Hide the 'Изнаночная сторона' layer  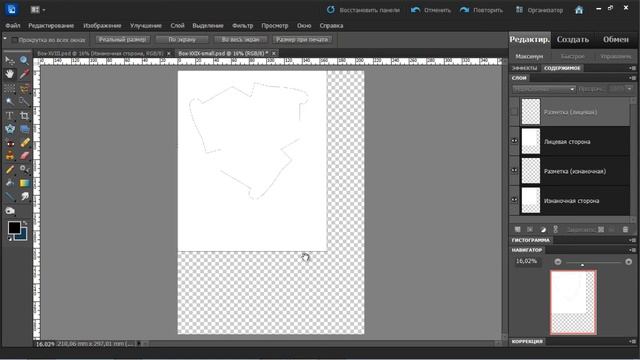coord(514,200)
